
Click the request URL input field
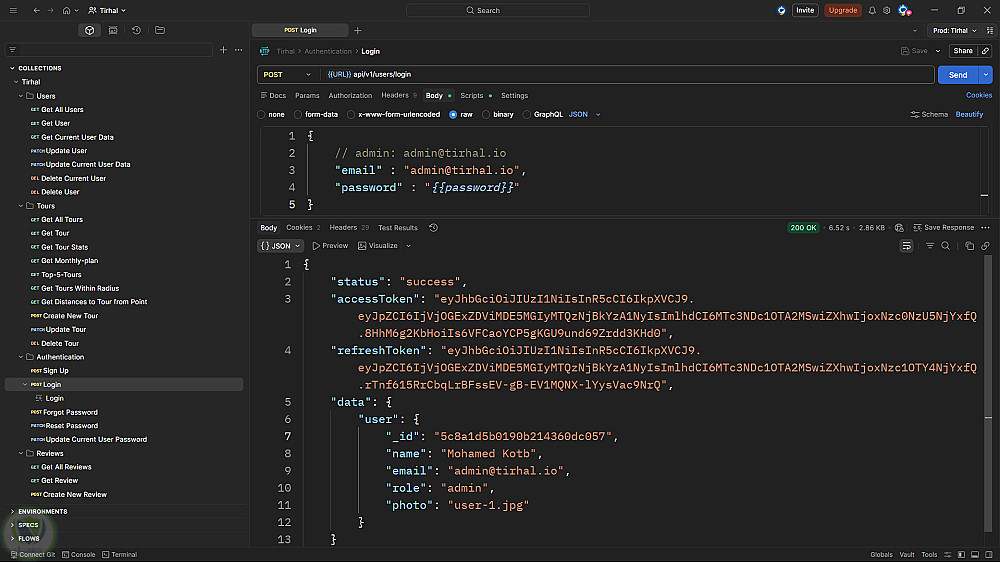(620, 75)
